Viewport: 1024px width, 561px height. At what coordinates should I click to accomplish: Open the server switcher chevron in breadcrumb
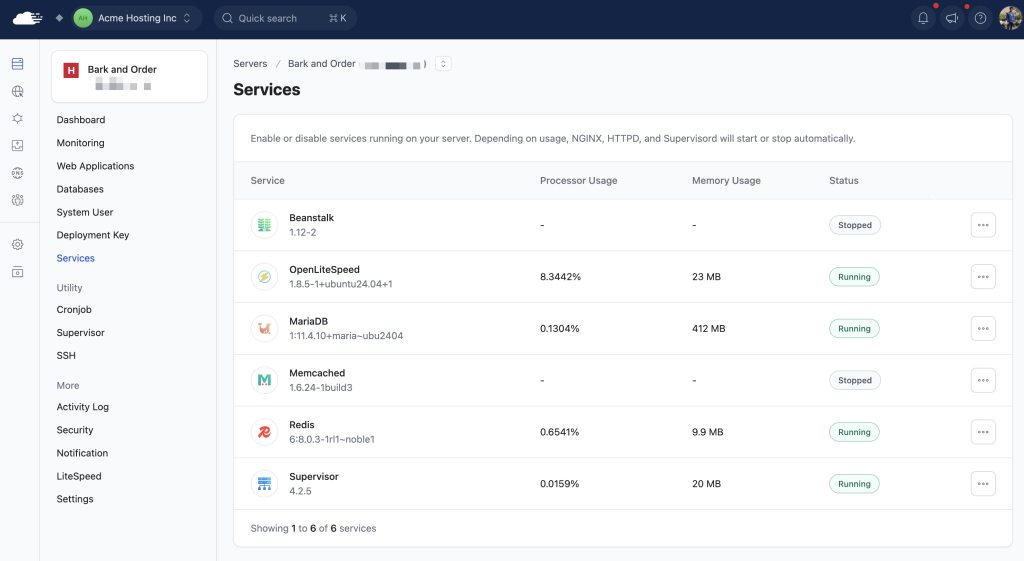tap(443, 64)
